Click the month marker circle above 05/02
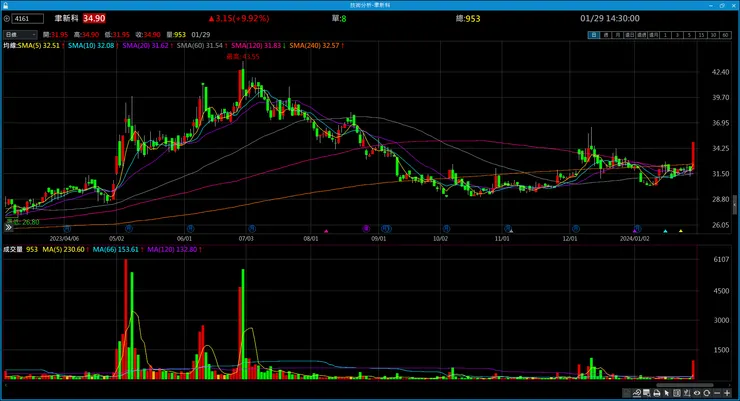740x401 pixels. 128,229
